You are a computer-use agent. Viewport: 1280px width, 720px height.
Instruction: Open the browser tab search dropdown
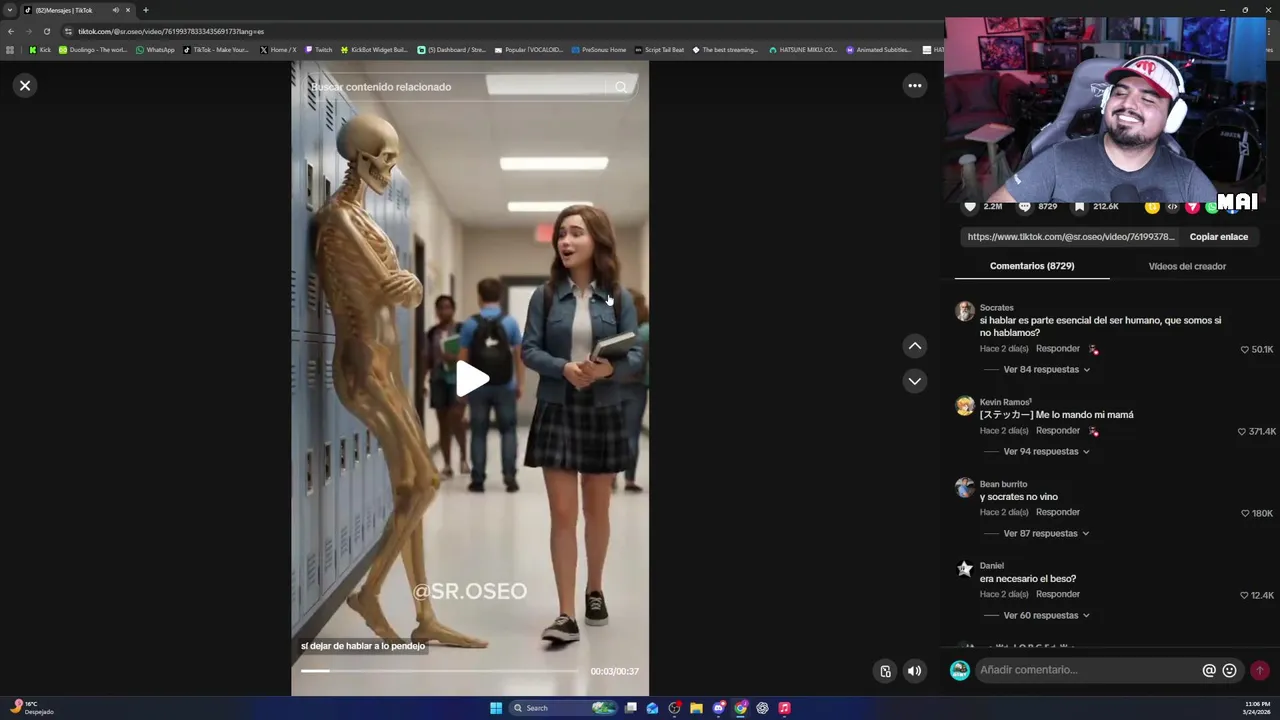click(x=10, y=10)
